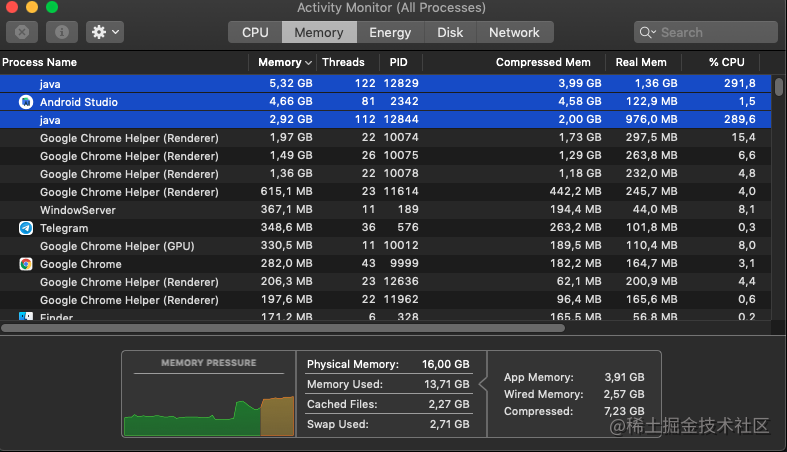This screenshot has height=452, width=787.
Task: Click the vertical scrollbar thumb
Action: pyautogui.click(x=778, y=86)
